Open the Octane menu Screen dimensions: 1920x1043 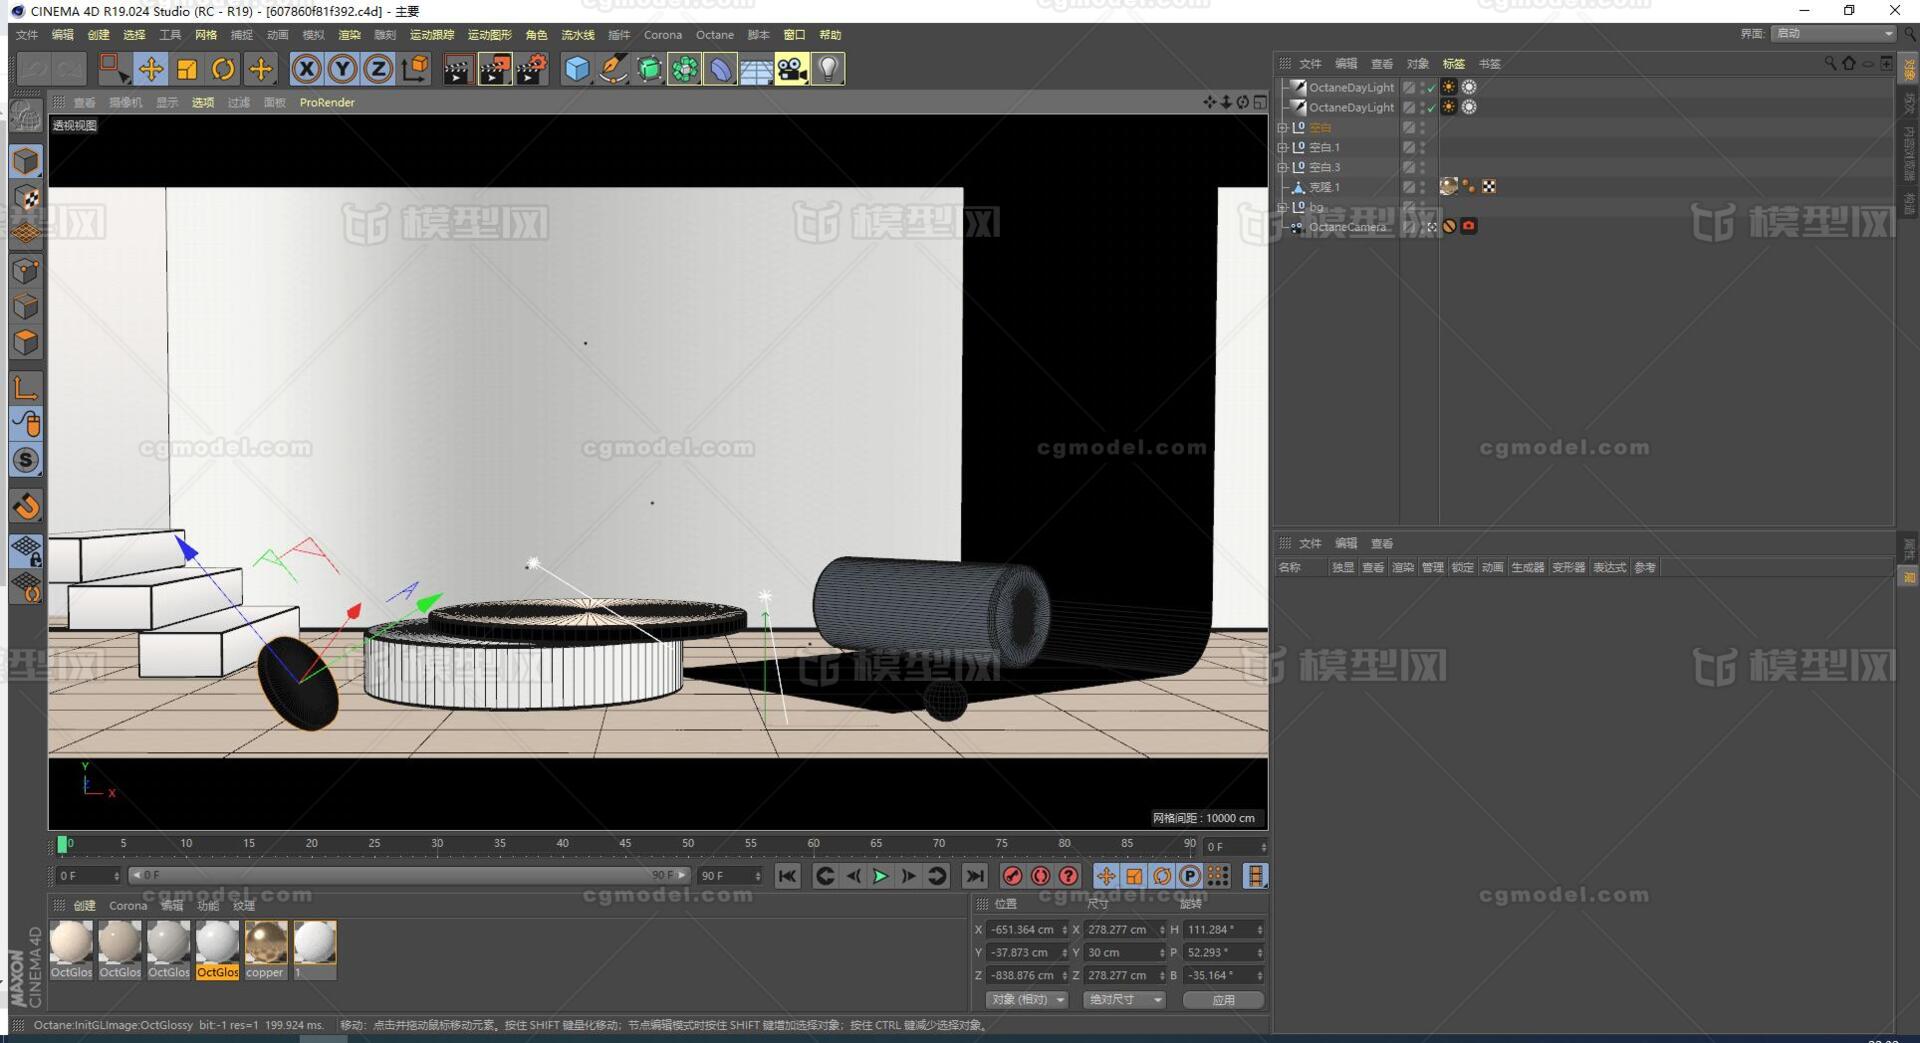(x=714, y=35)
